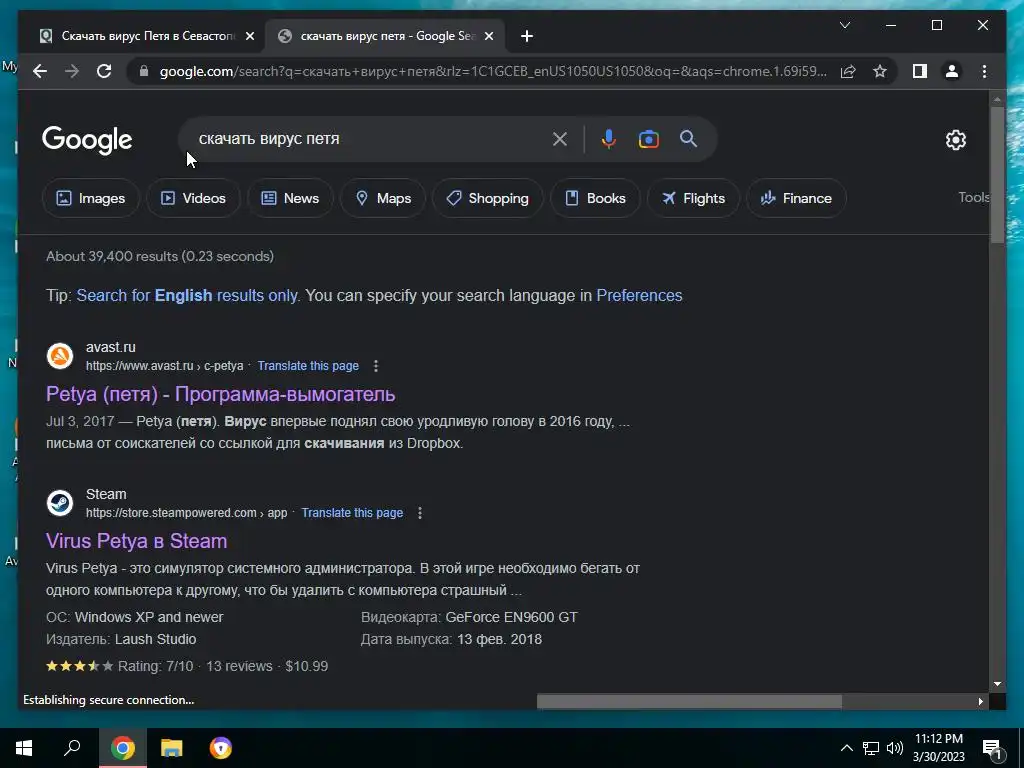Open File Explorer from the taskbar
The image size is (1024, 768).
[x=172, y=748]
